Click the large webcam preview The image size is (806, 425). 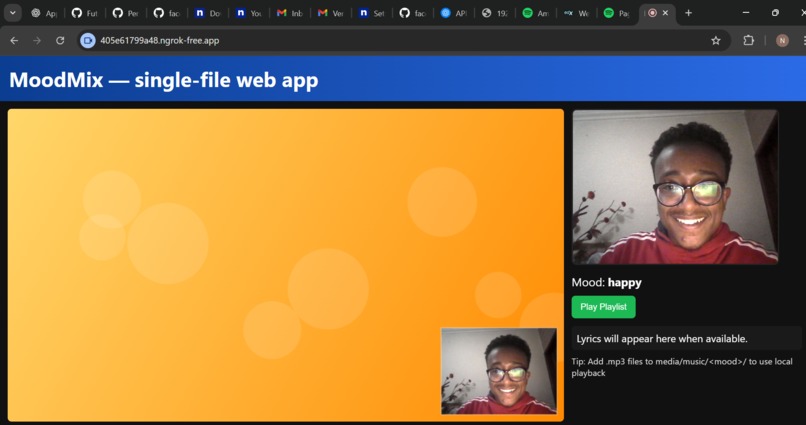[x=675, y=187]
